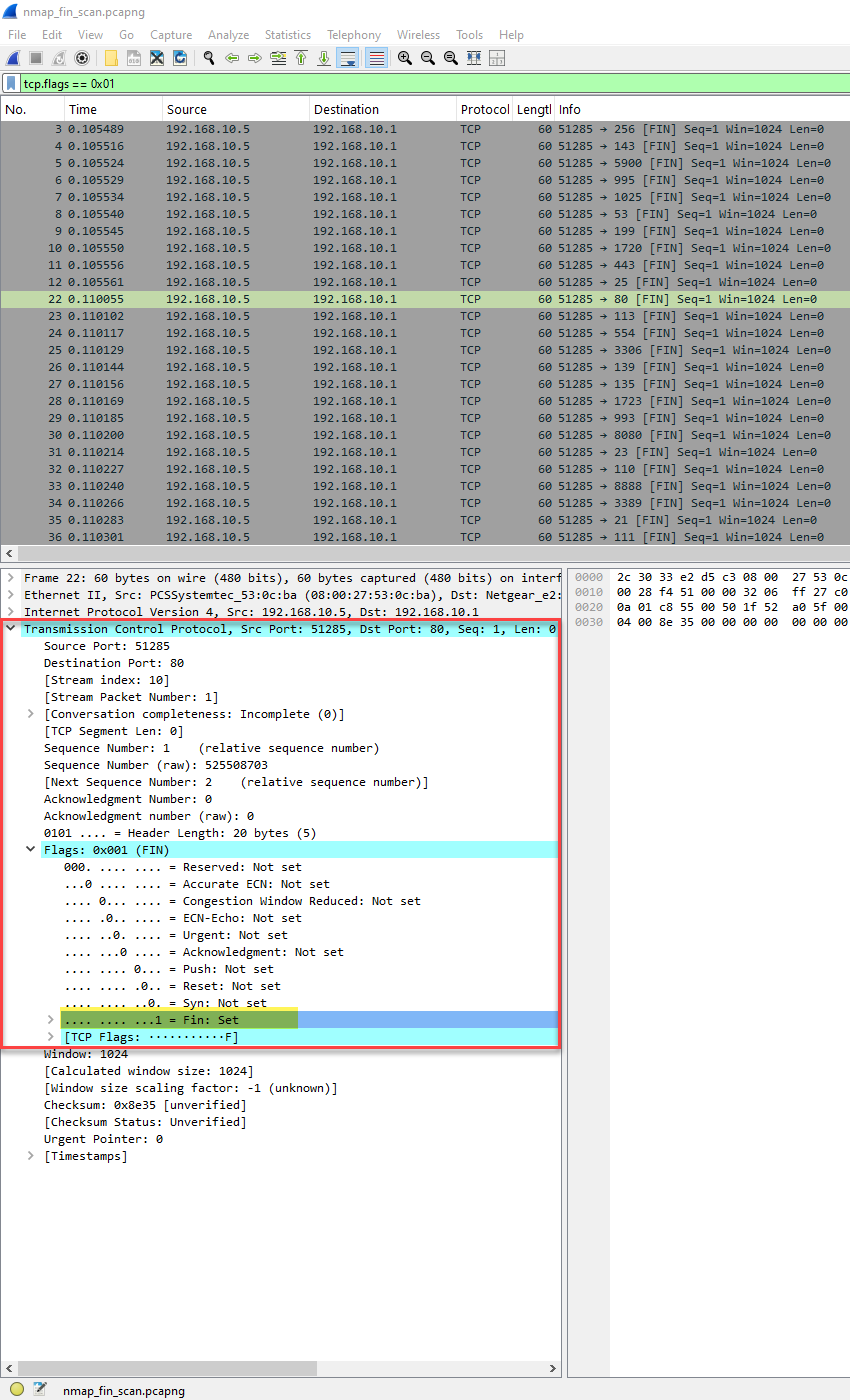Click the capture comments annotation icon
This screenshot has width=850, height=1400.
pyautogui.click(x=40, y=1388)
